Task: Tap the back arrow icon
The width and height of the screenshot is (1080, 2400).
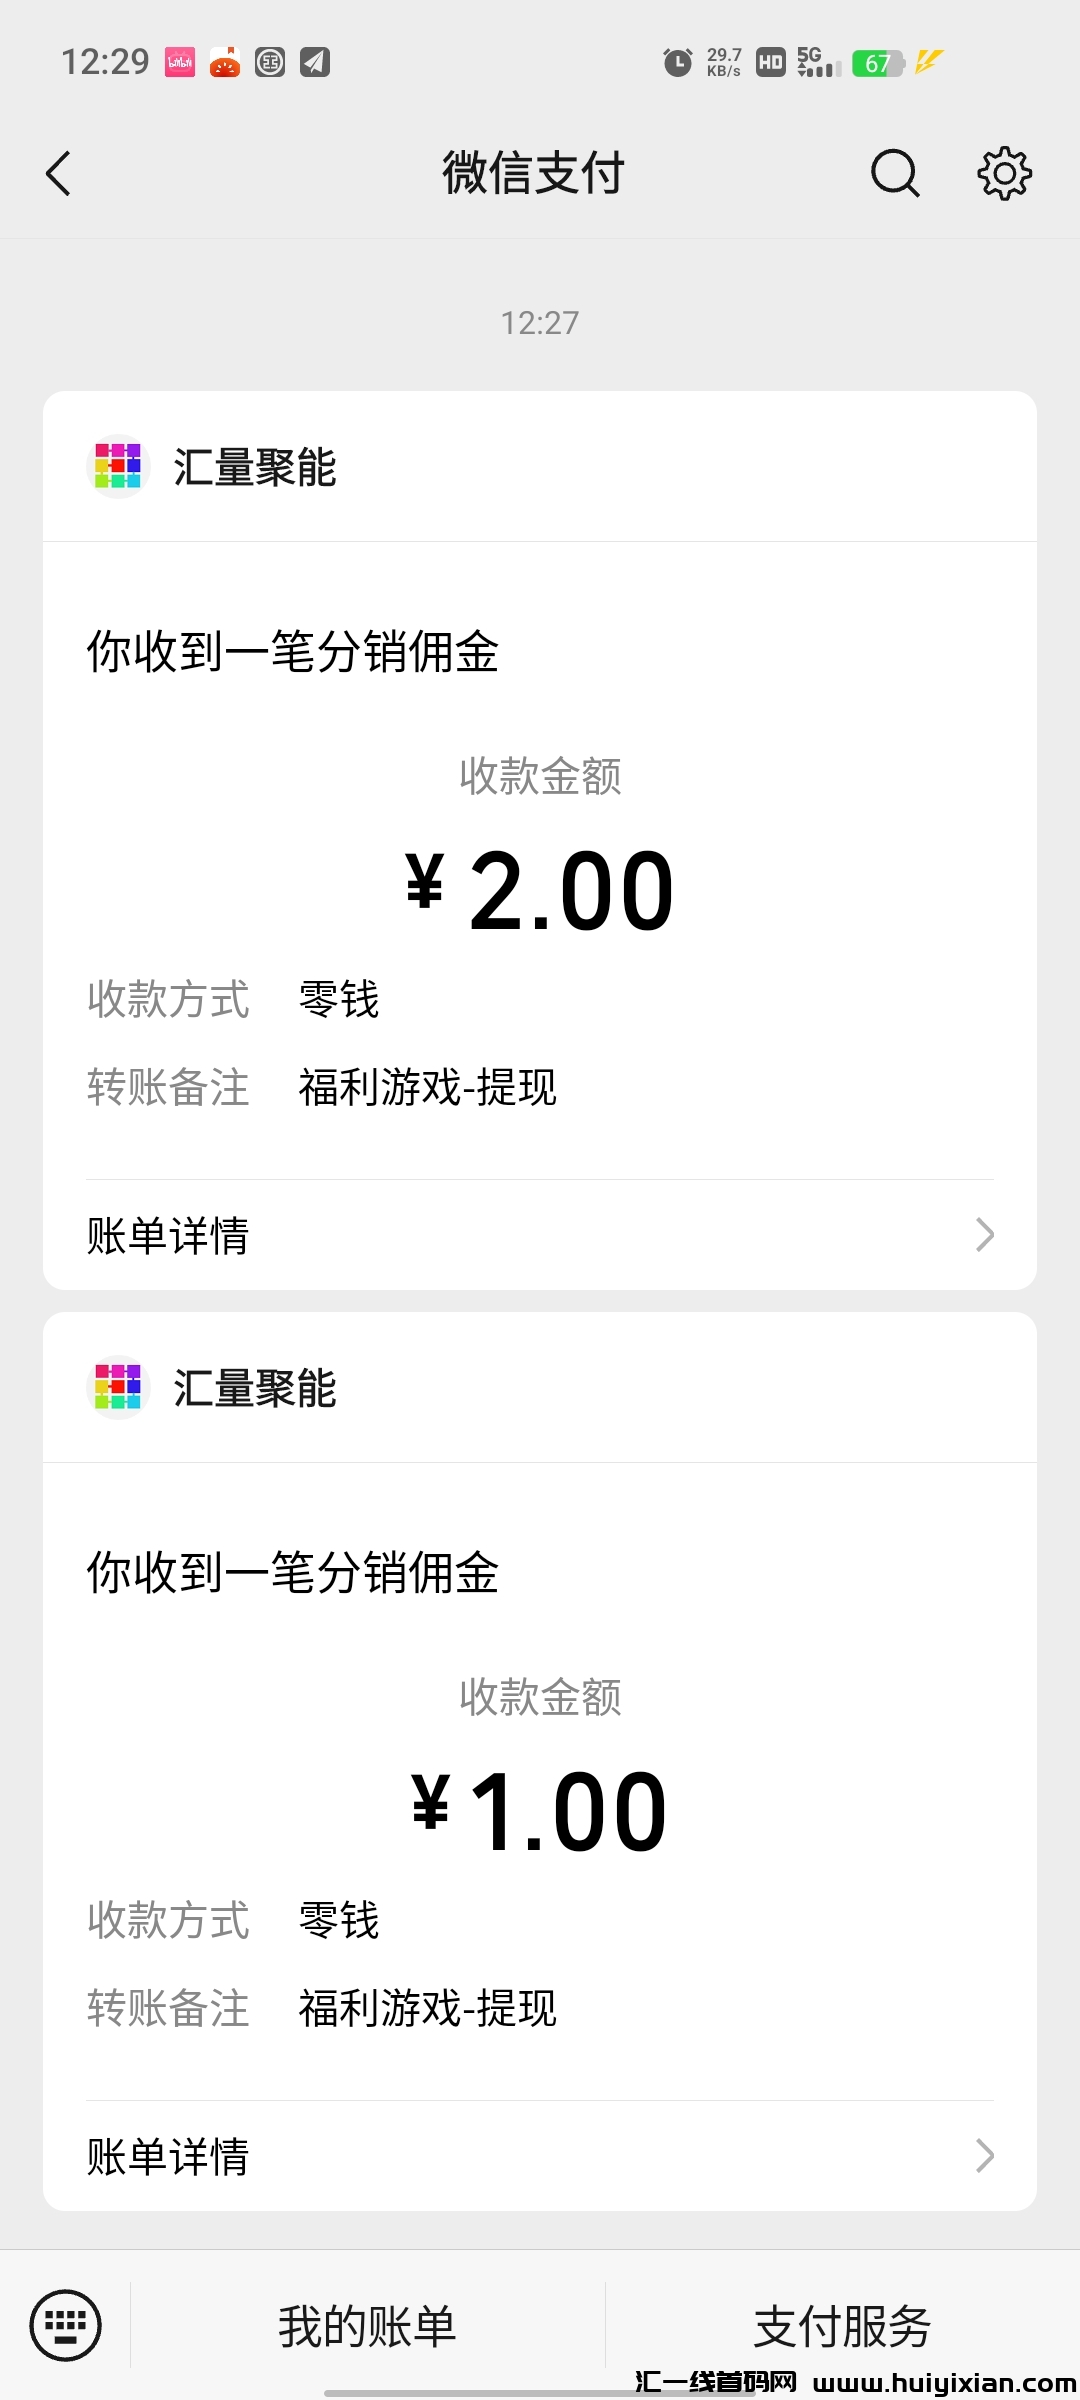Action: 59,174
